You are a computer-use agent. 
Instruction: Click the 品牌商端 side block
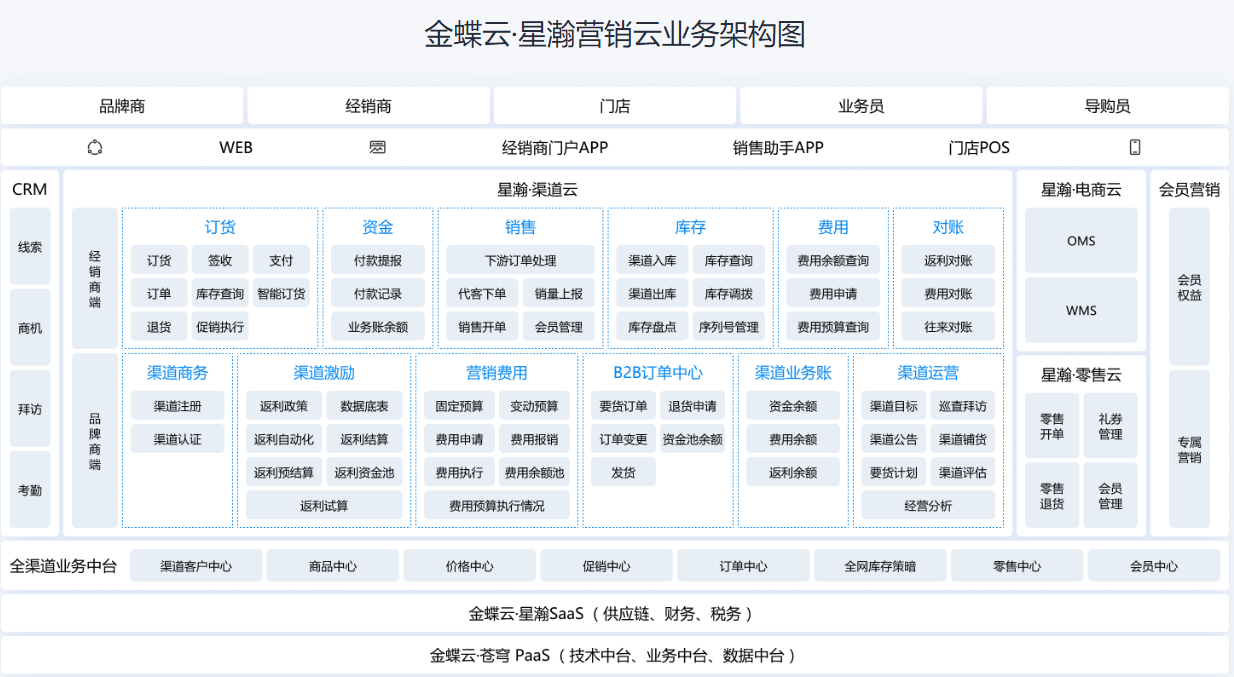(x=95, y=441)
